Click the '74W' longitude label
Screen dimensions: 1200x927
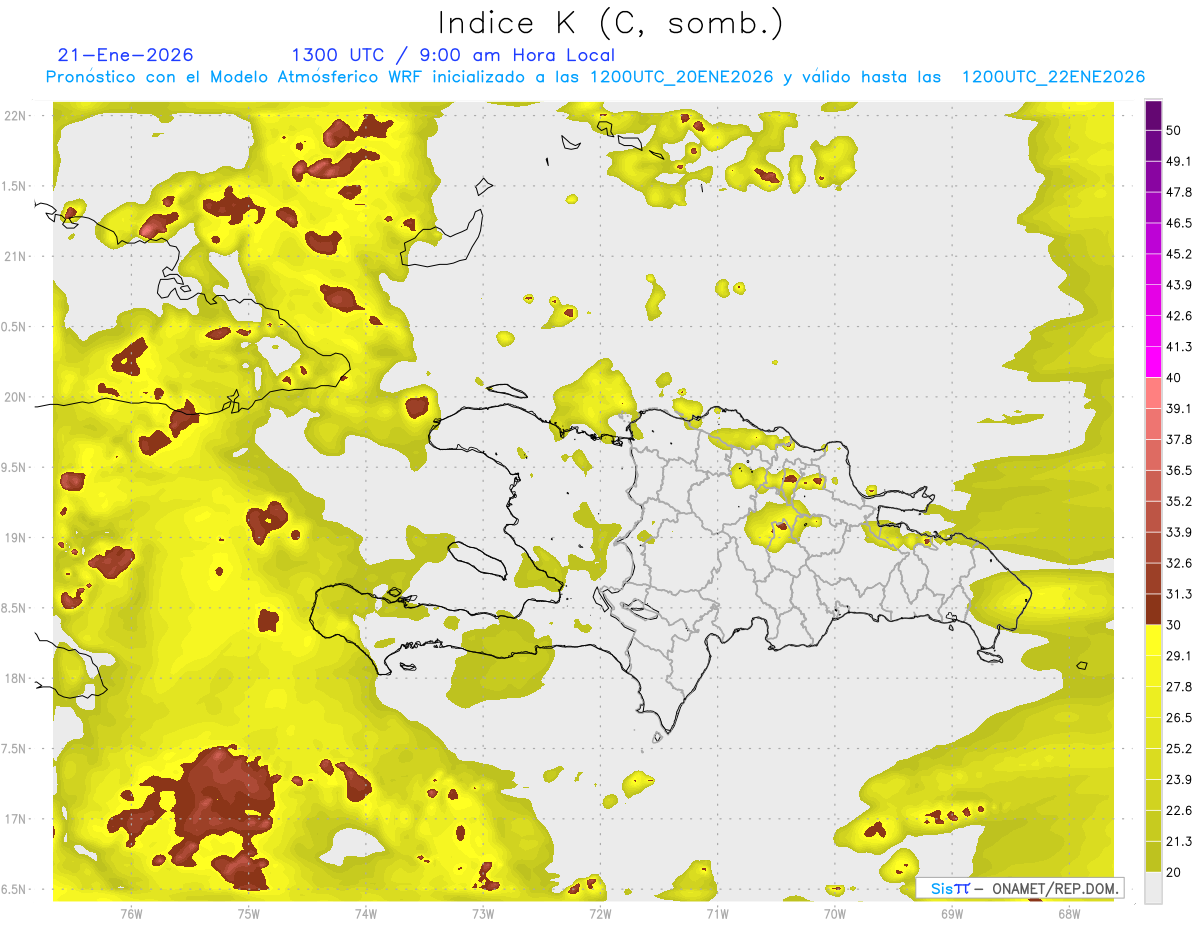(365, 913)
